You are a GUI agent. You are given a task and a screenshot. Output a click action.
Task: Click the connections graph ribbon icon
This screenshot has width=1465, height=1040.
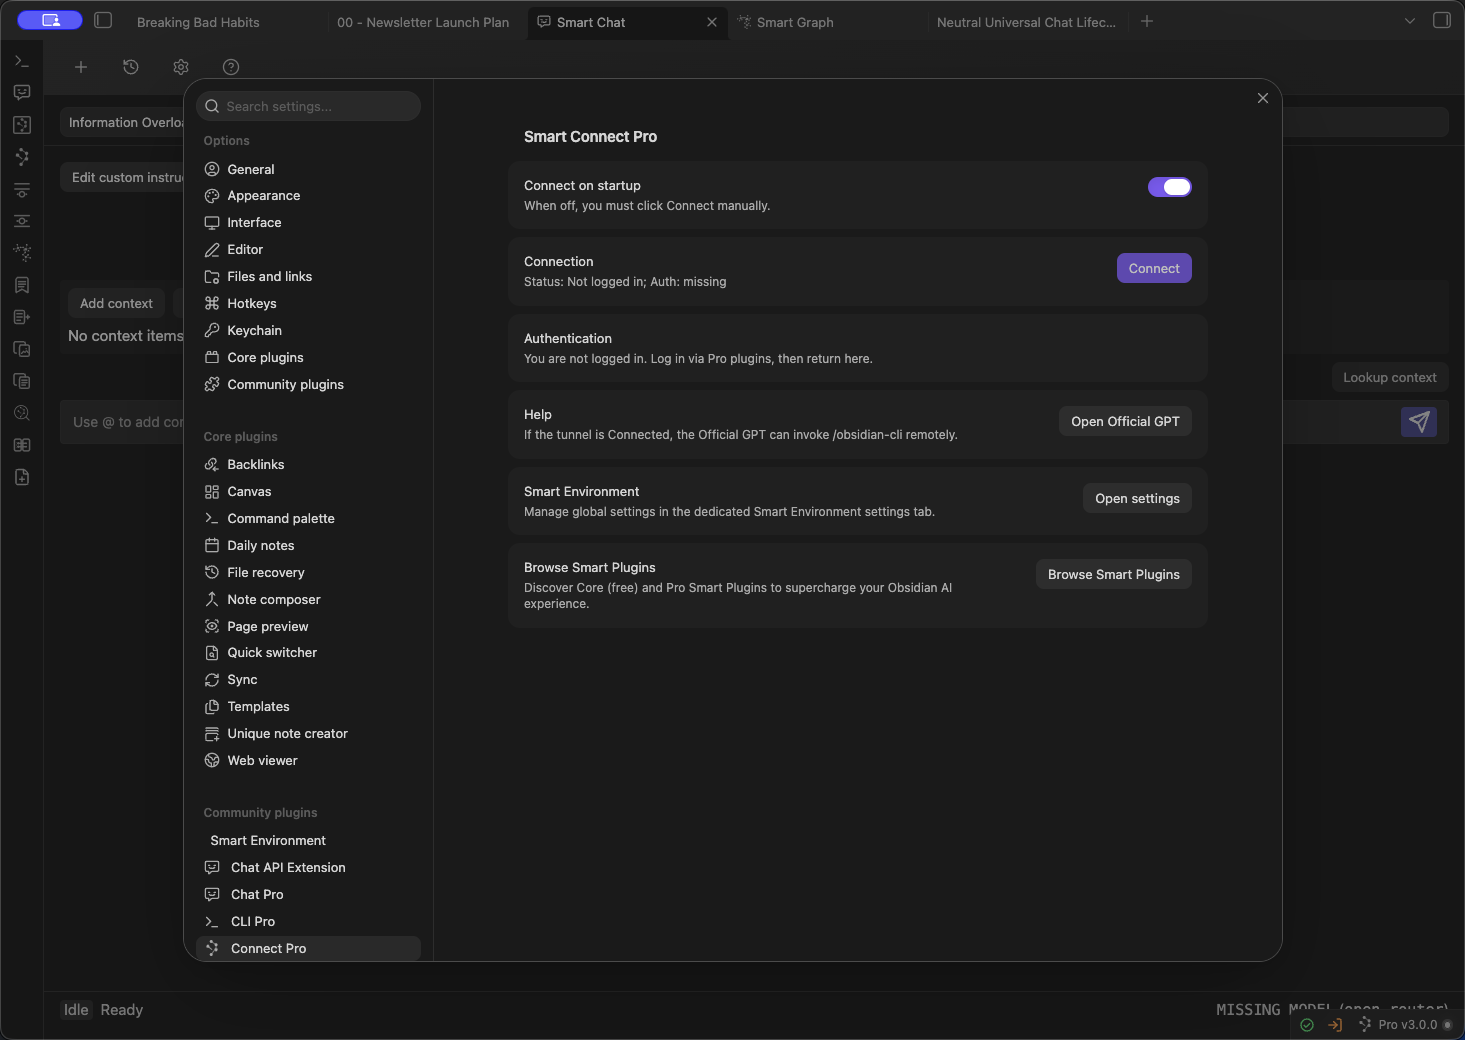[22, 157]
